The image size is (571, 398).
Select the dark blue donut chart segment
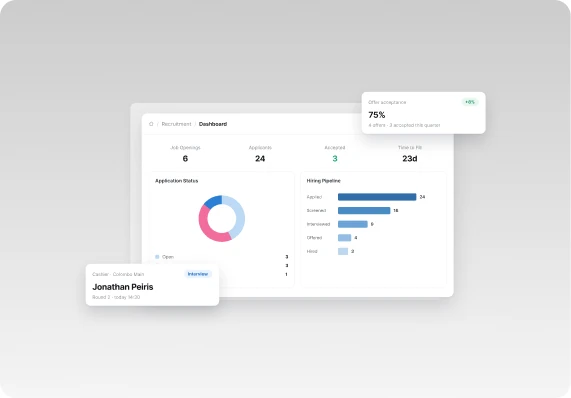pyautogui.click(x=214, y=201)
